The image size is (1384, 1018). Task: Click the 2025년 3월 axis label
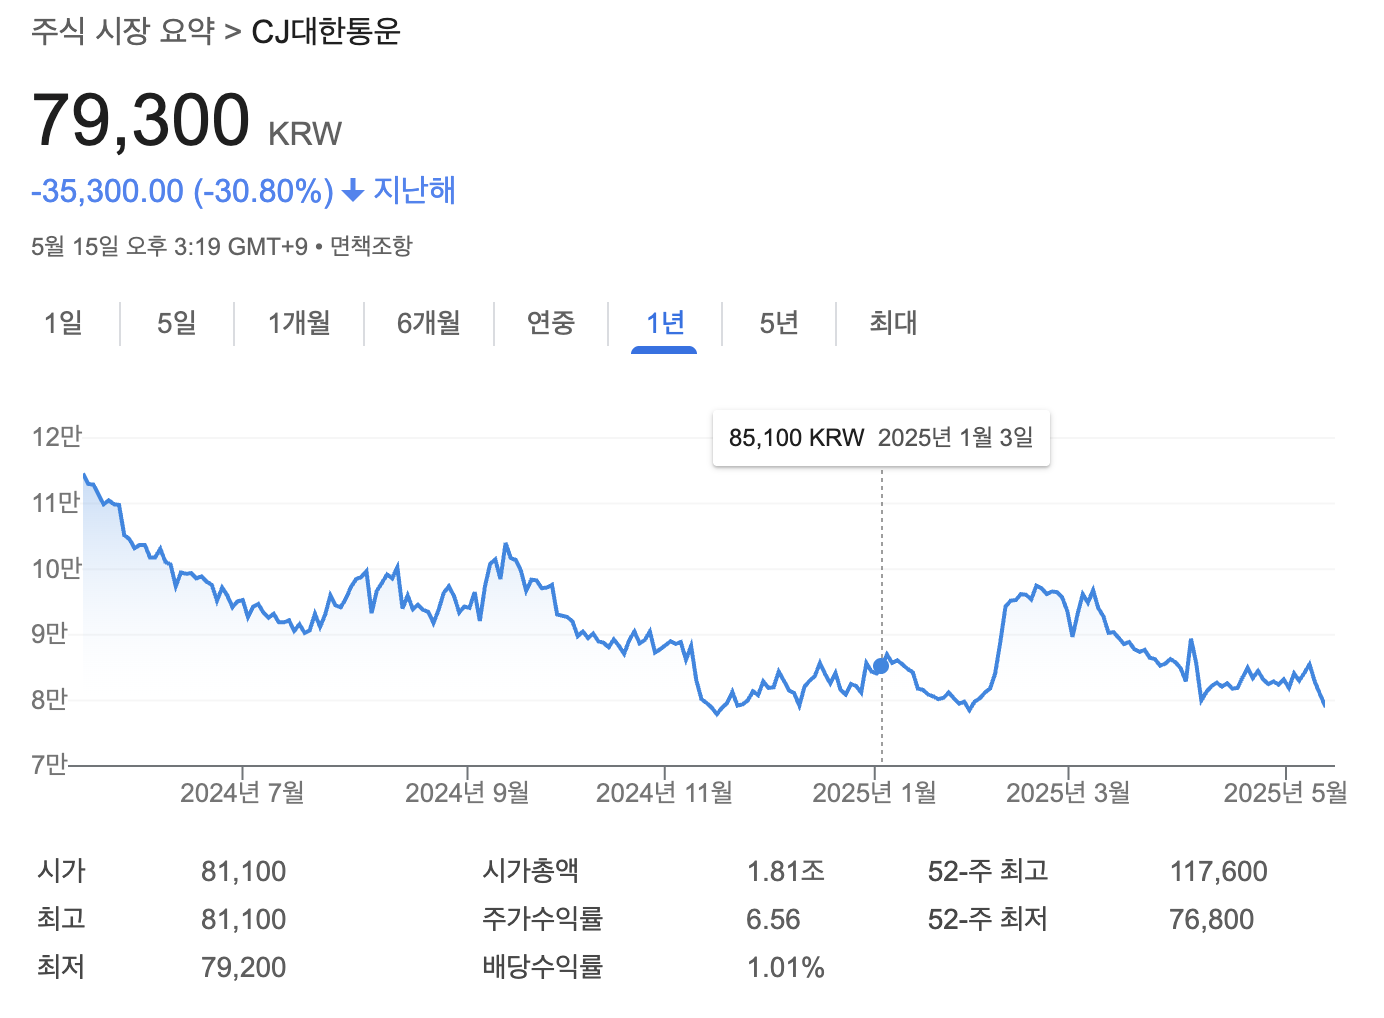tap(1068, 793)
